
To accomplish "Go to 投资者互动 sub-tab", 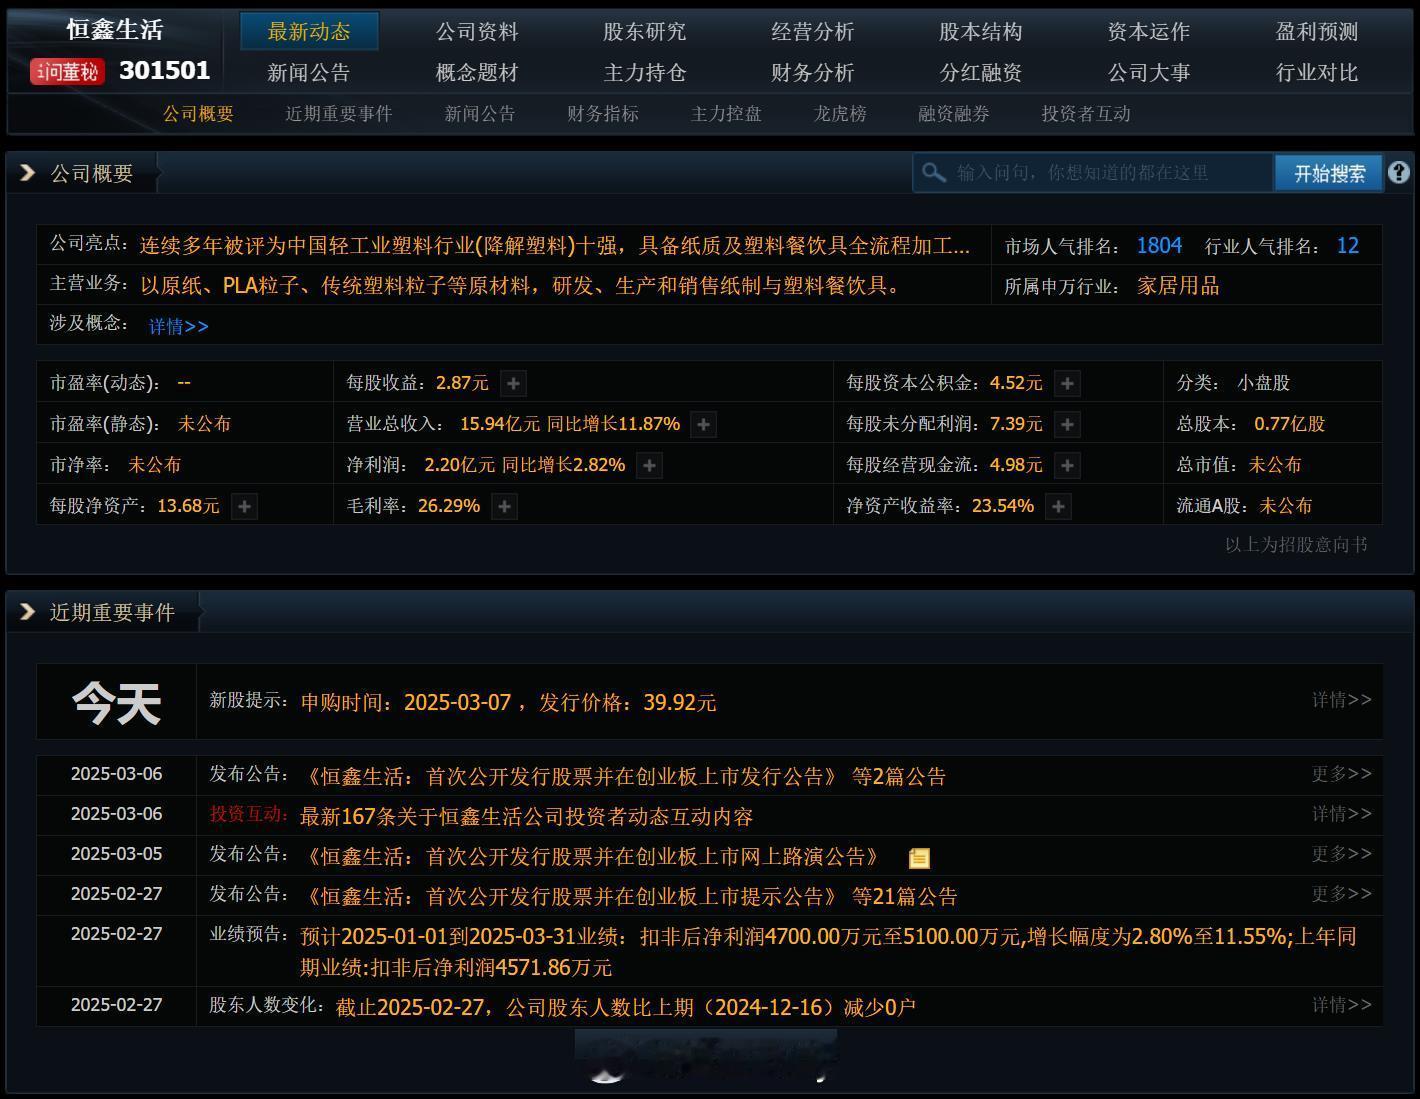I will (1086, 114).
